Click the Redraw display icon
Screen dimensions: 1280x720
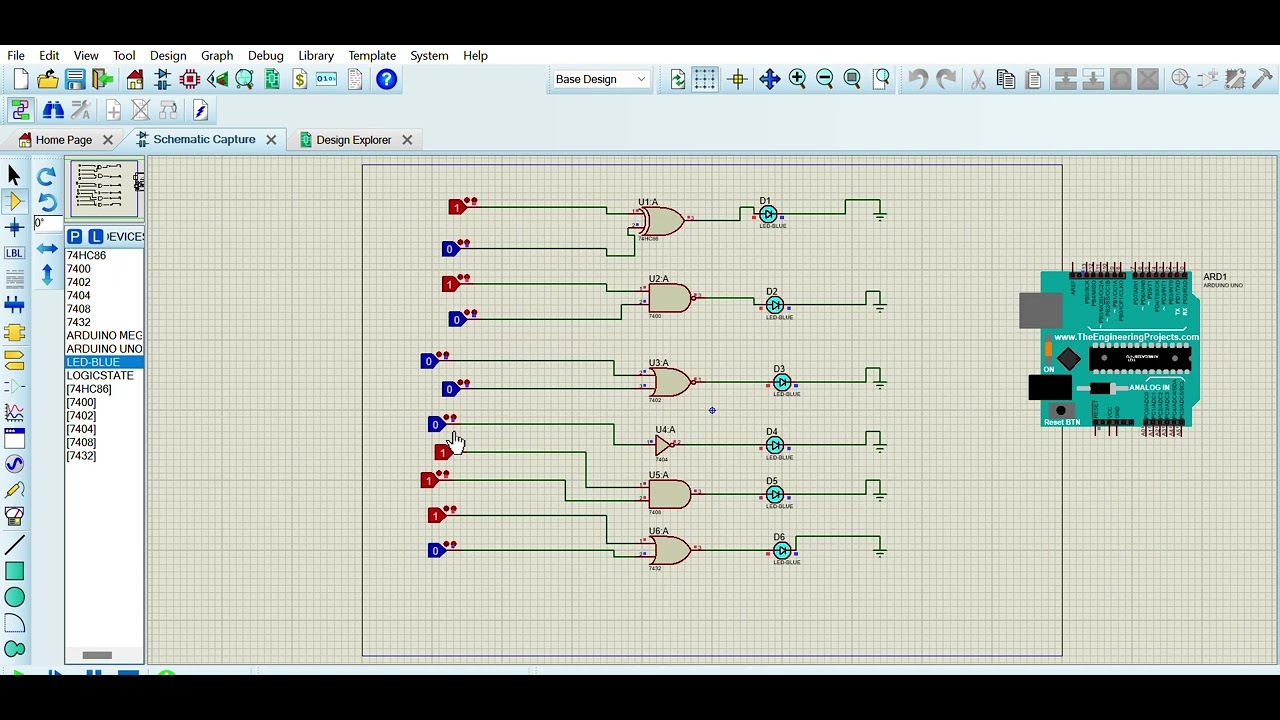tap(678, 79)
